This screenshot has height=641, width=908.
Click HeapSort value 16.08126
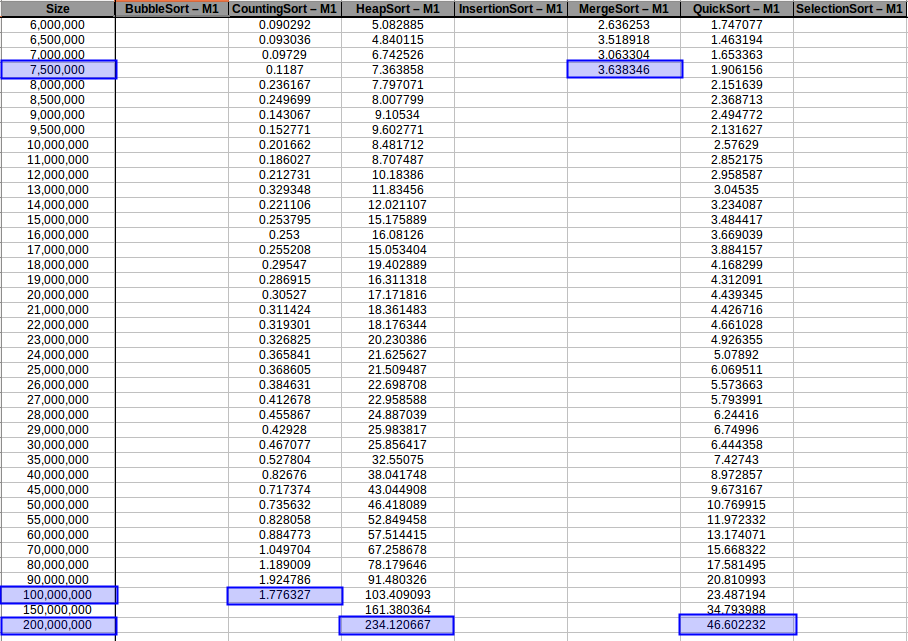(x=398, y=235)
